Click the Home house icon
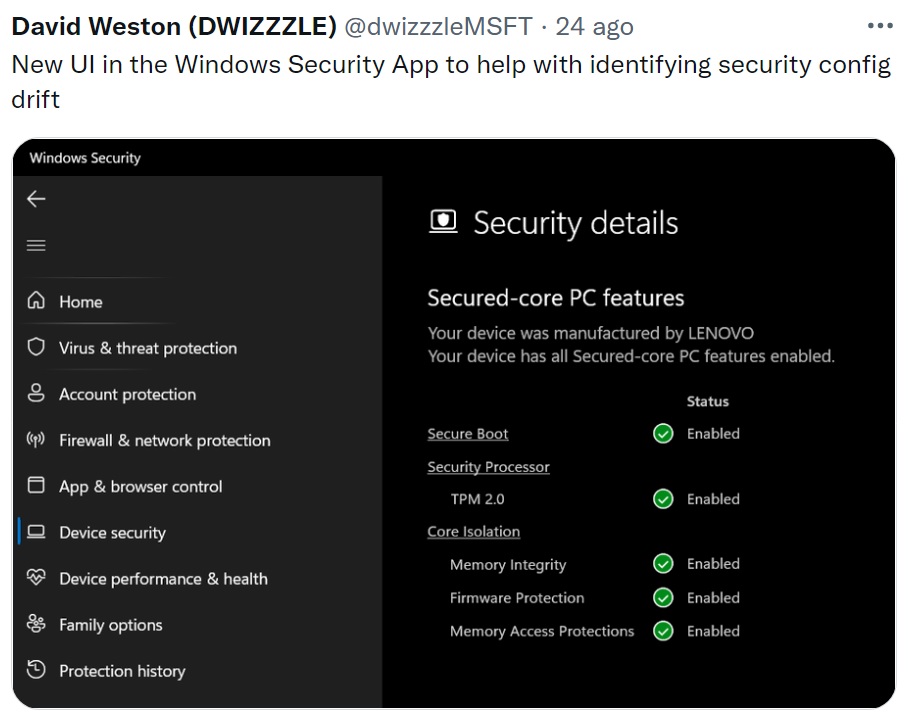The width and height of the screenshot is (910, 716). (36, 301)
